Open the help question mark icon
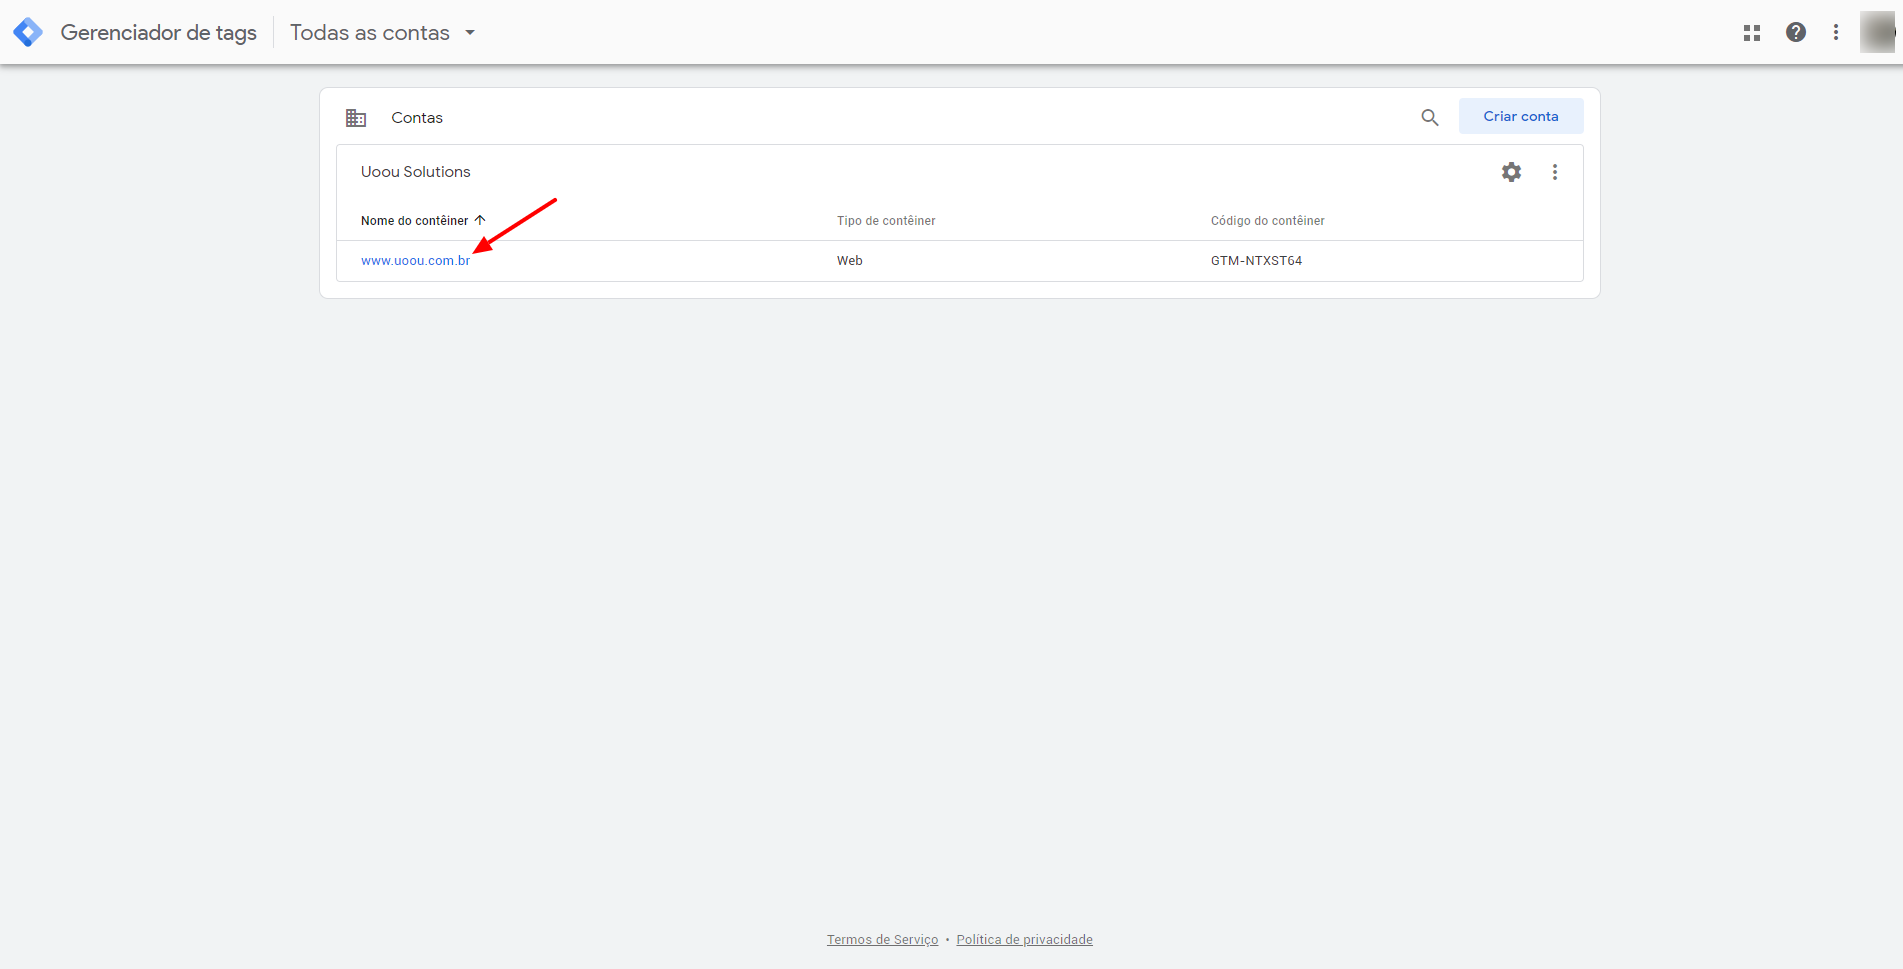 coord(1796,32)
